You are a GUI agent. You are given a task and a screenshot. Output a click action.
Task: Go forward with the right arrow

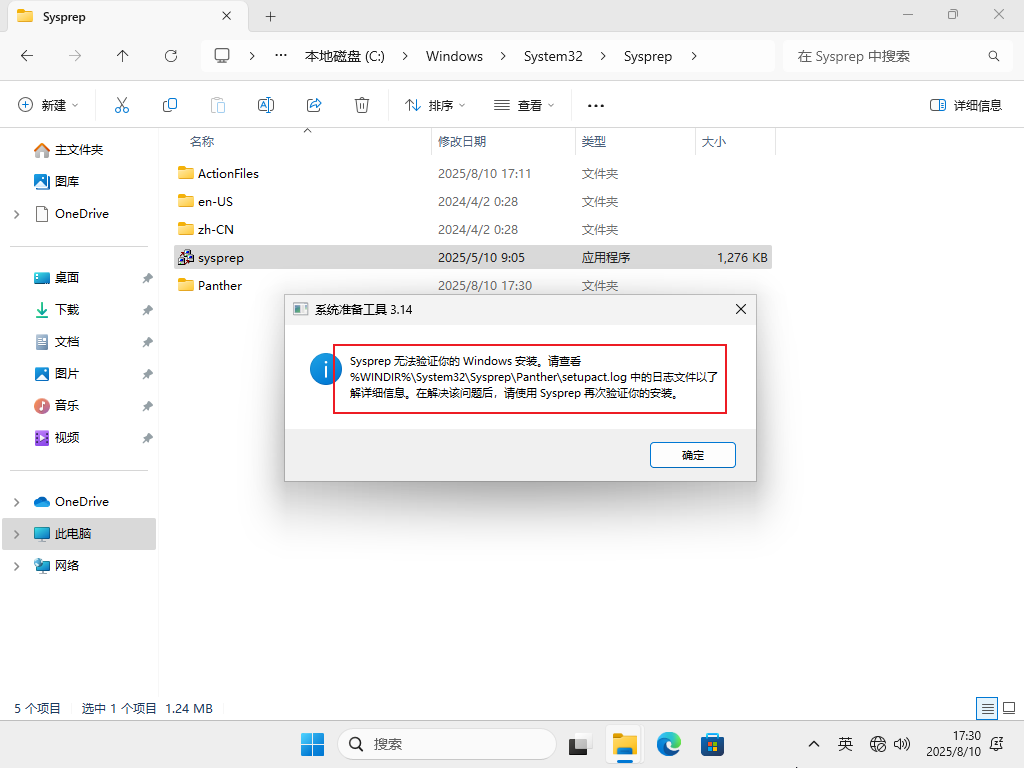click(x=75, y=56)
